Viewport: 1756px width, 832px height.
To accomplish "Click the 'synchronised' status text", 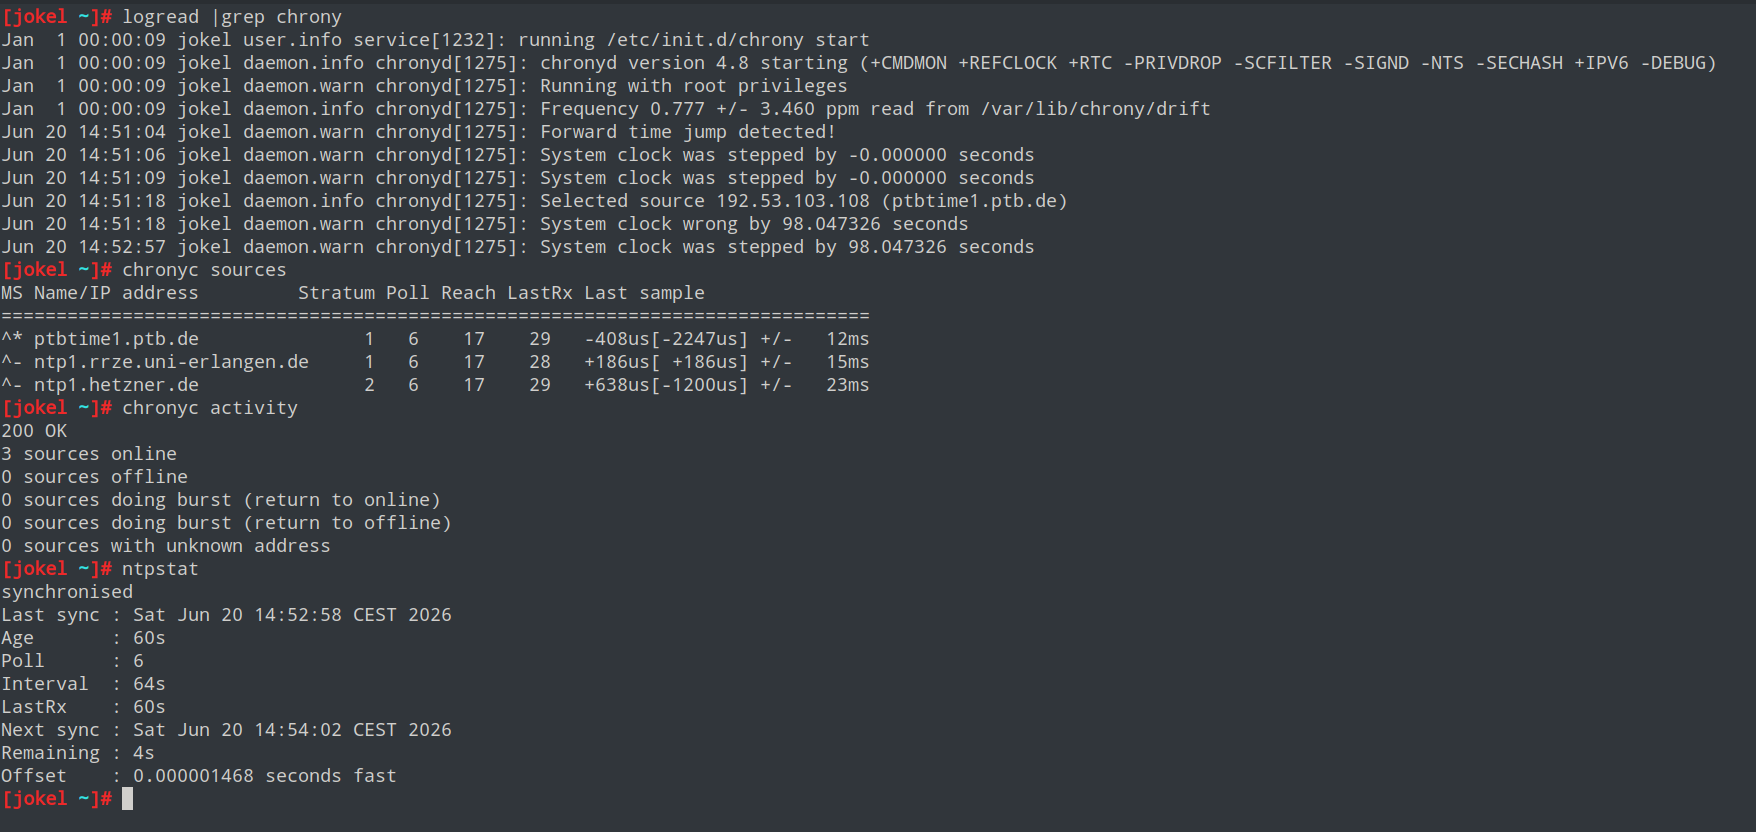I will tap(67, 592).
